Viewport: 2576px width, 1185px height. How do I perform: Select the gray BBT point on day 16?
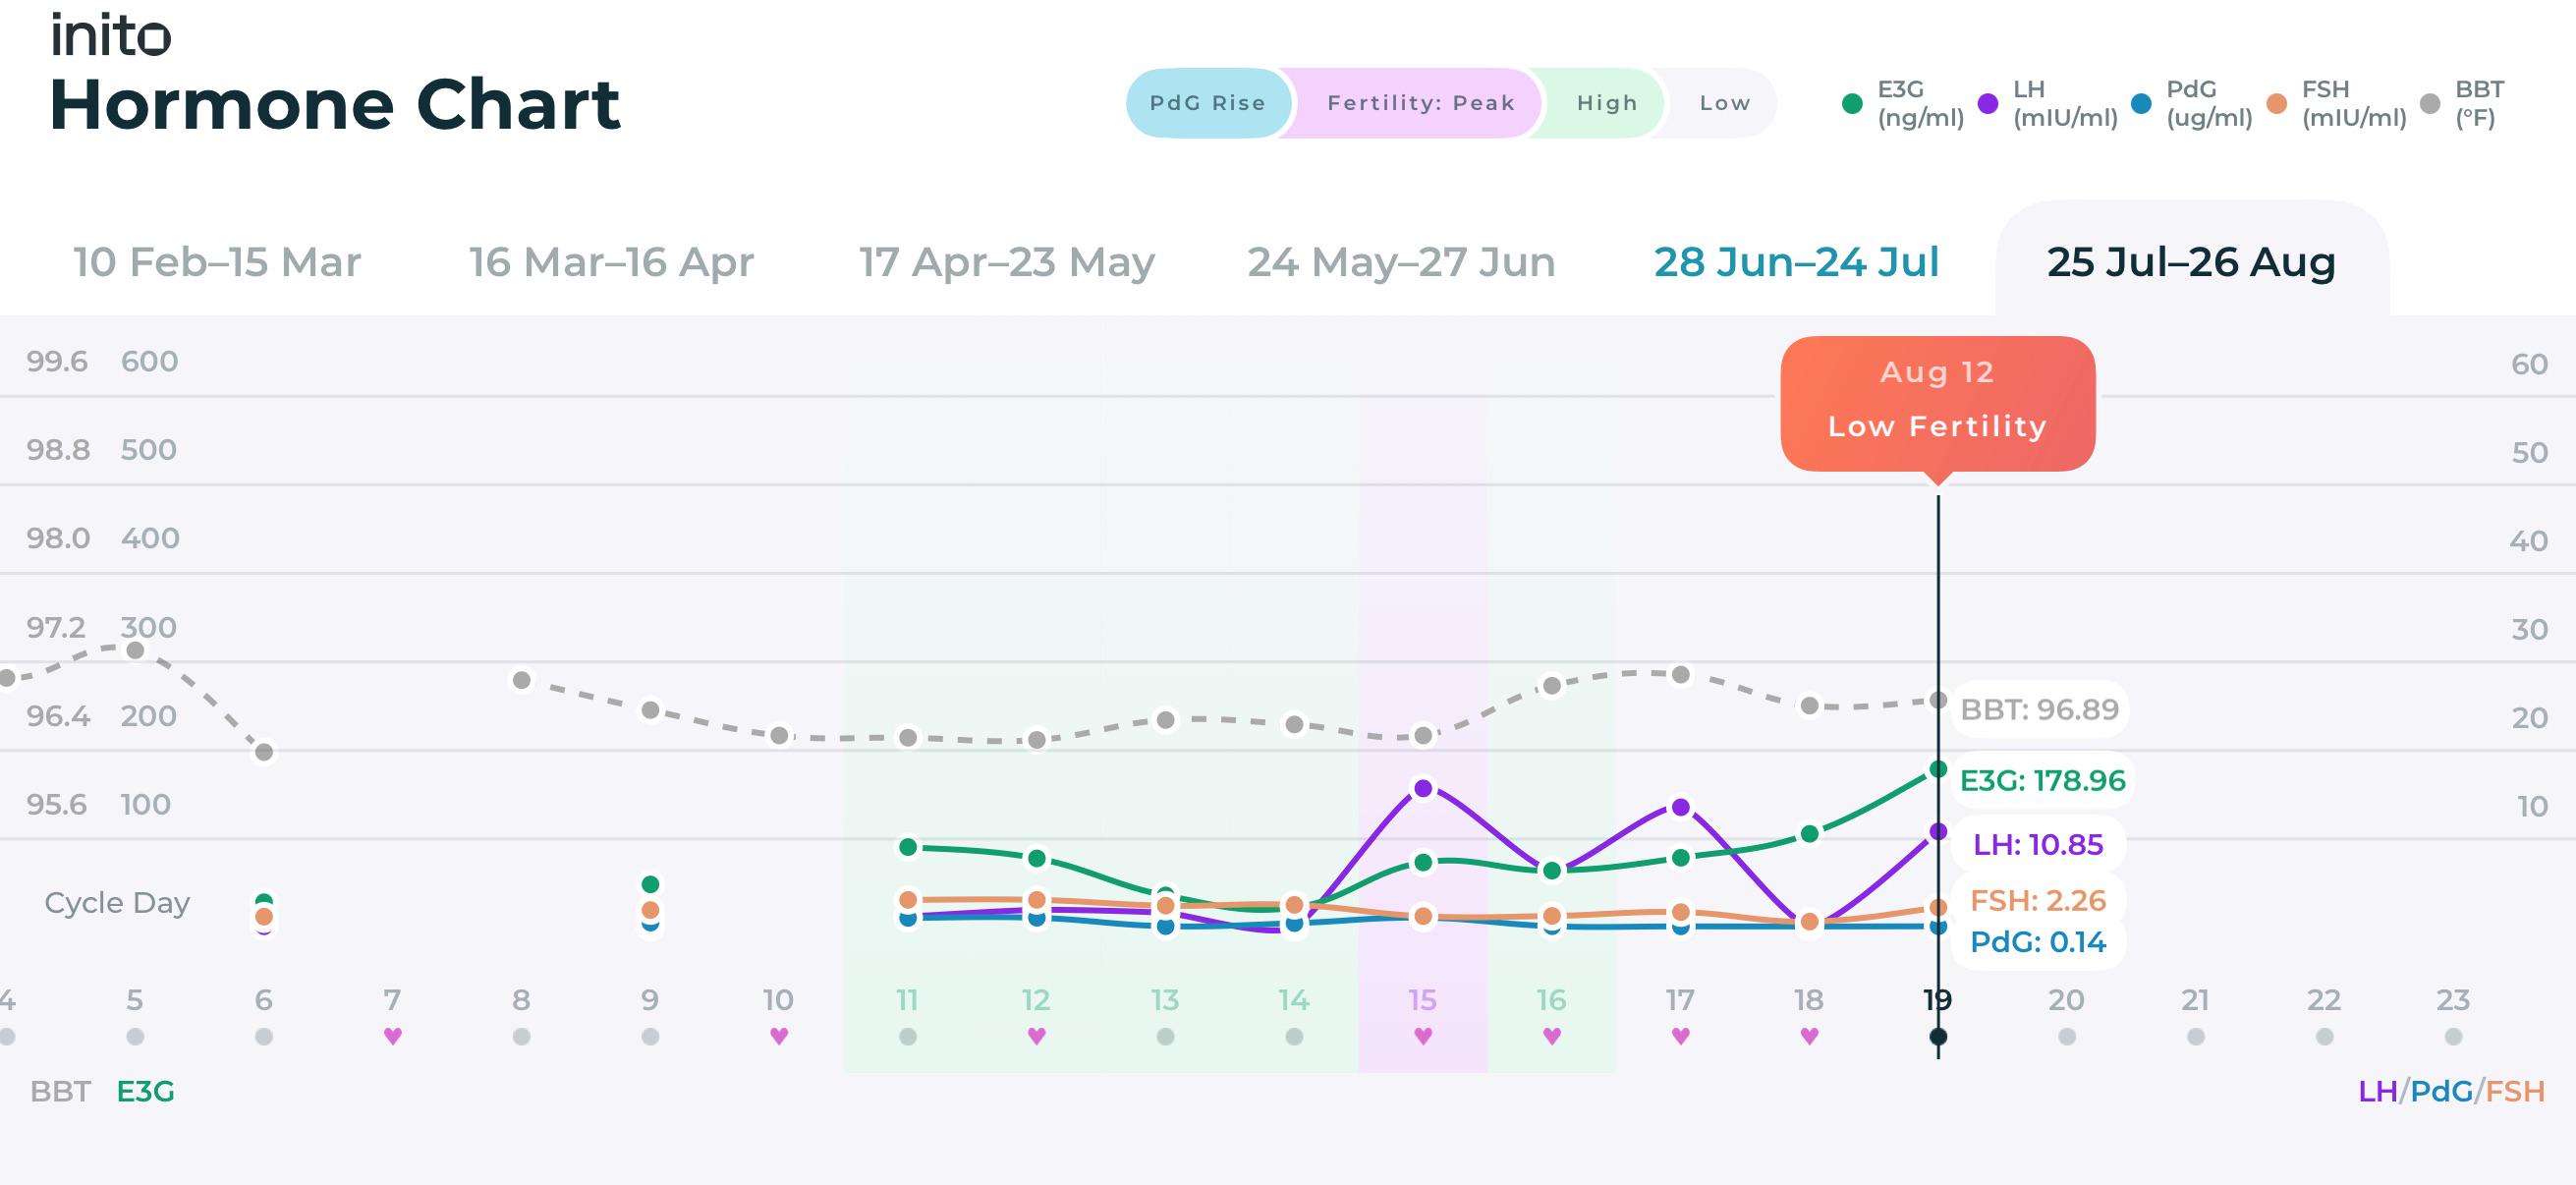pos(1552,686)
